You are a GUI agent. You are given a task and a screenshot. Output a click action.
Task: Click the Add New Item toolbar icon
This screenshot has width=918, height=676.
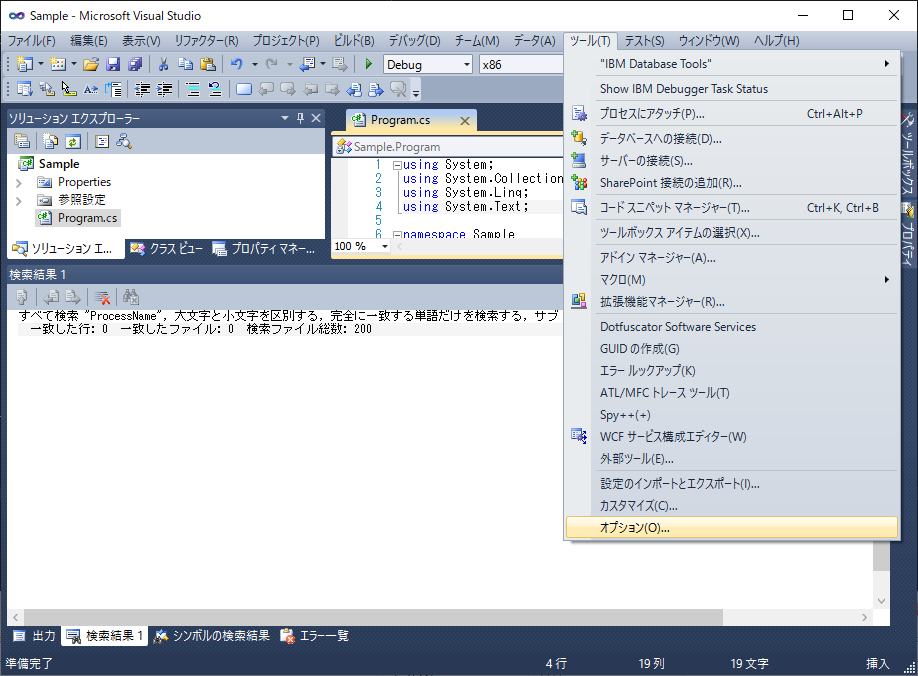click(57, 64)
